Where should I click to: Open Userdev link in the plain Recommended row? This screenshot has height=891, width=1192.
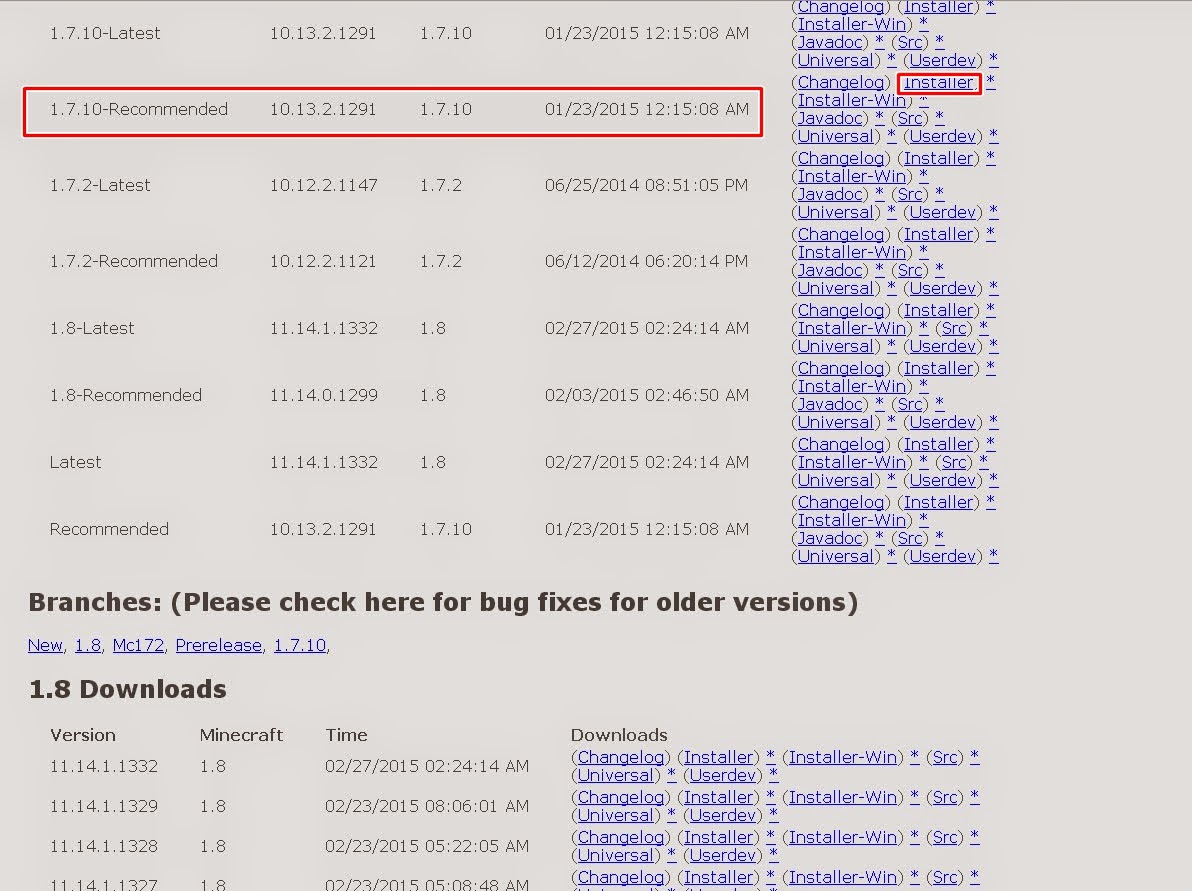click(x=943, y=556)
